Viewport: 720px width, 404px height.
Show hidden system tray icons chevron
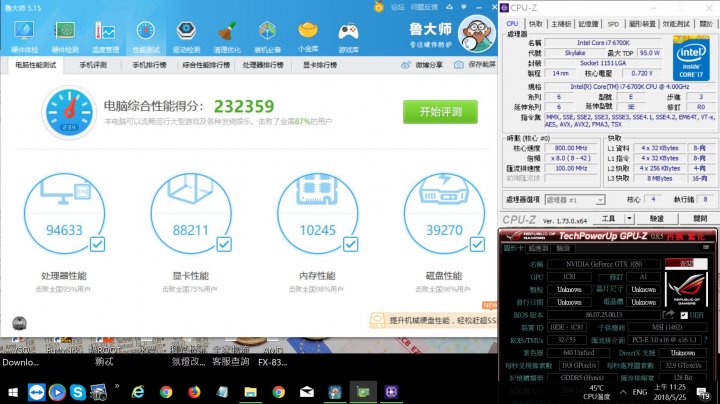click(623, 392)
